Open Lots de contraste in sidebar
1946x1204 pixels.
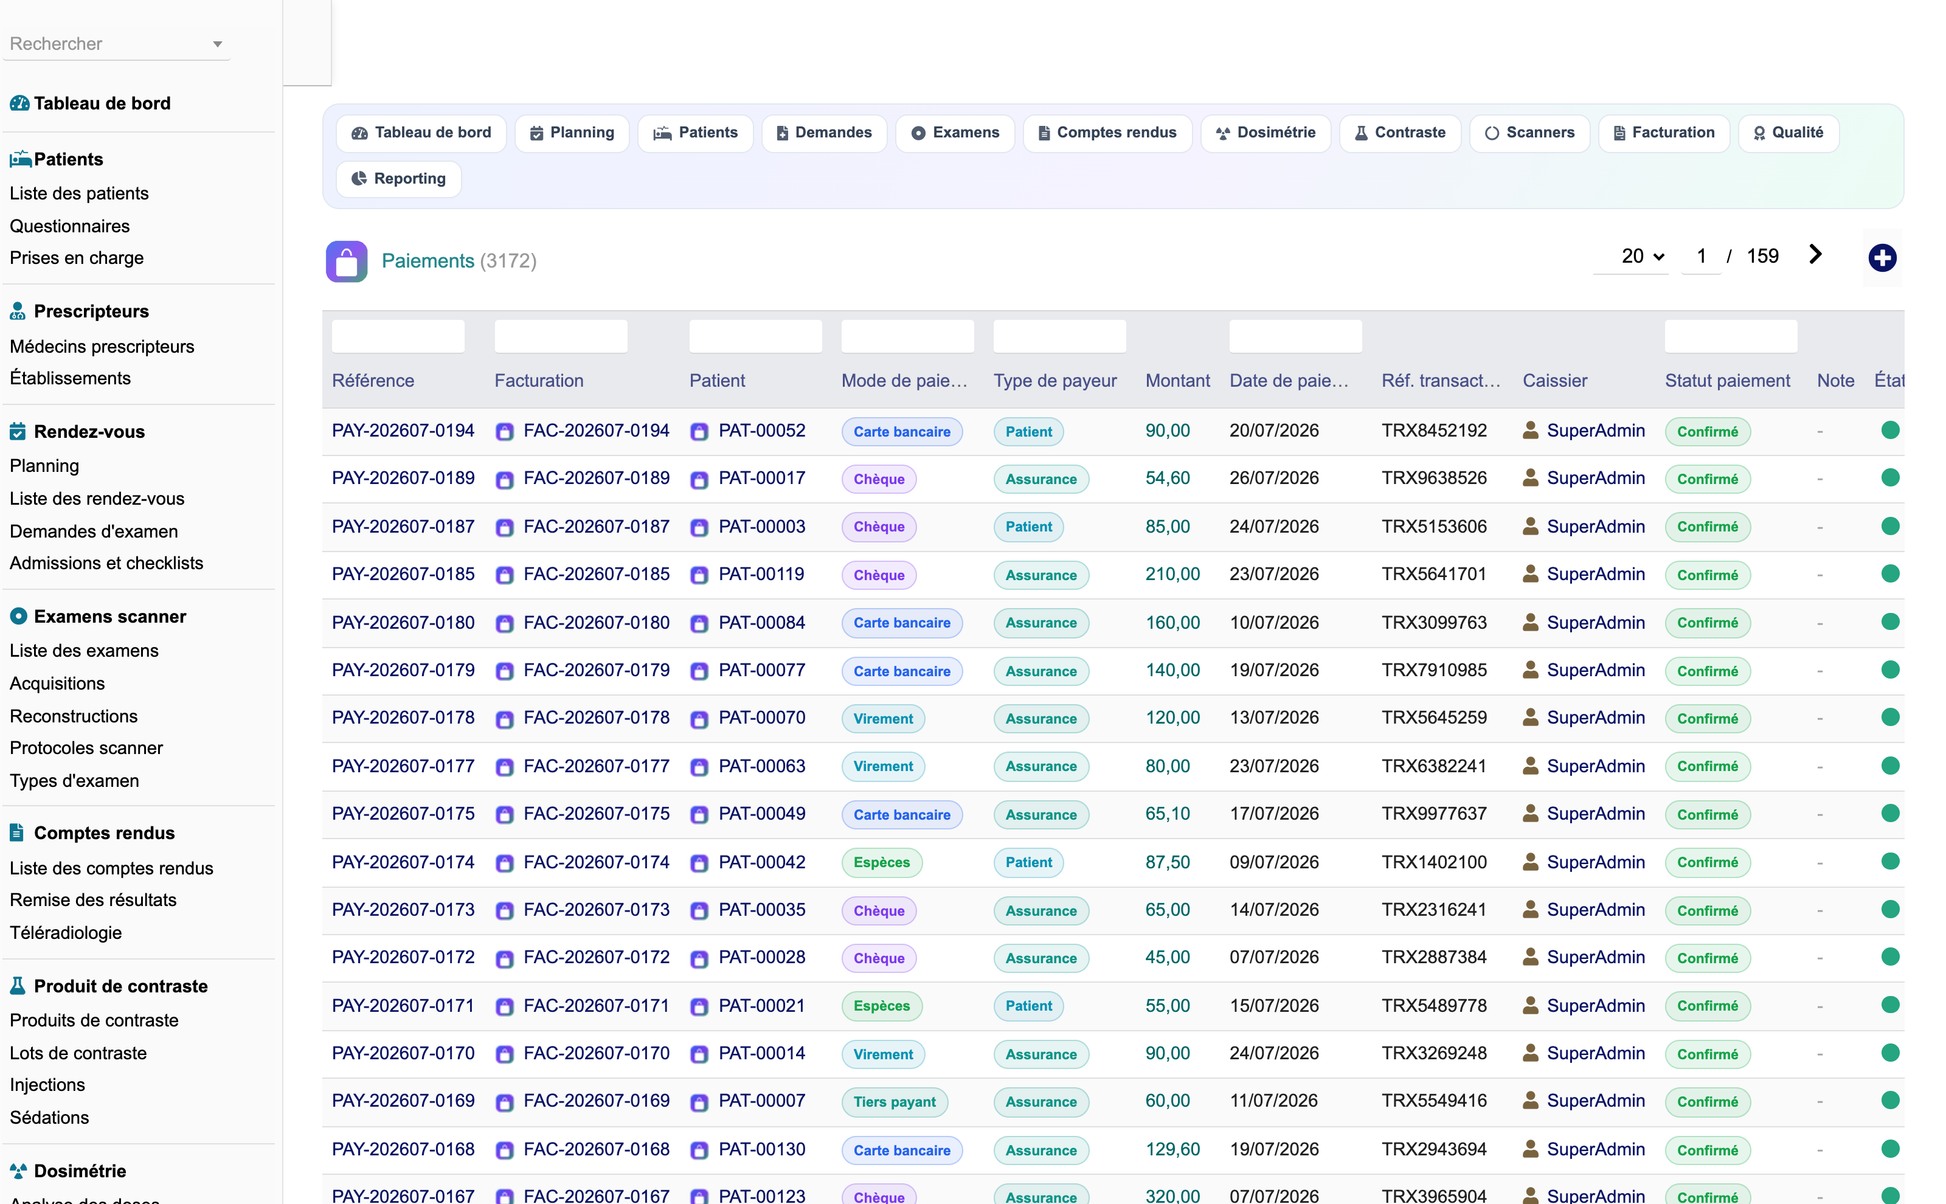tap(78, 1053)
